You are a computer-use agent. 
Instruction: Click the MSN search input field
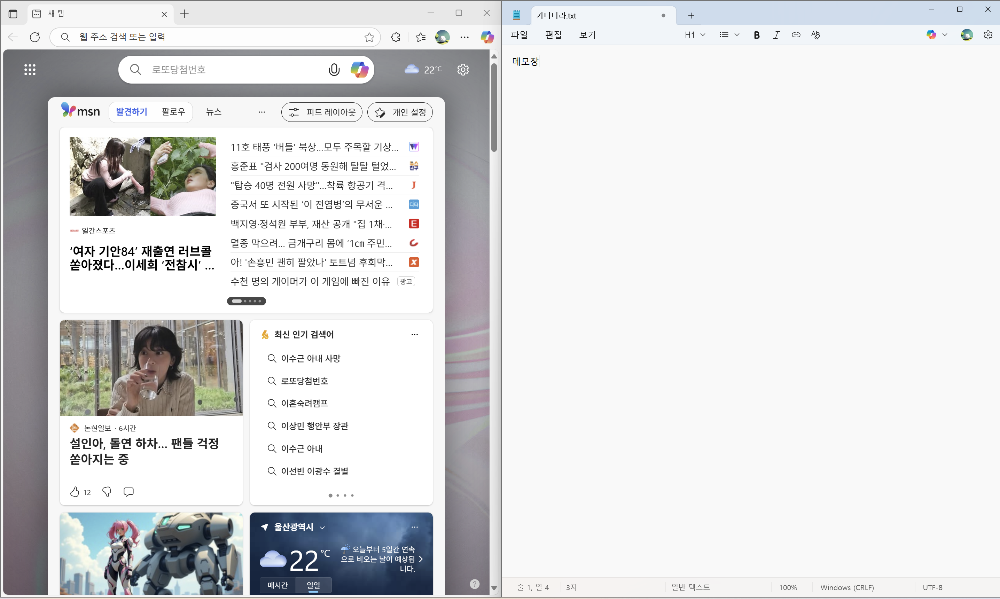(230, 70)
